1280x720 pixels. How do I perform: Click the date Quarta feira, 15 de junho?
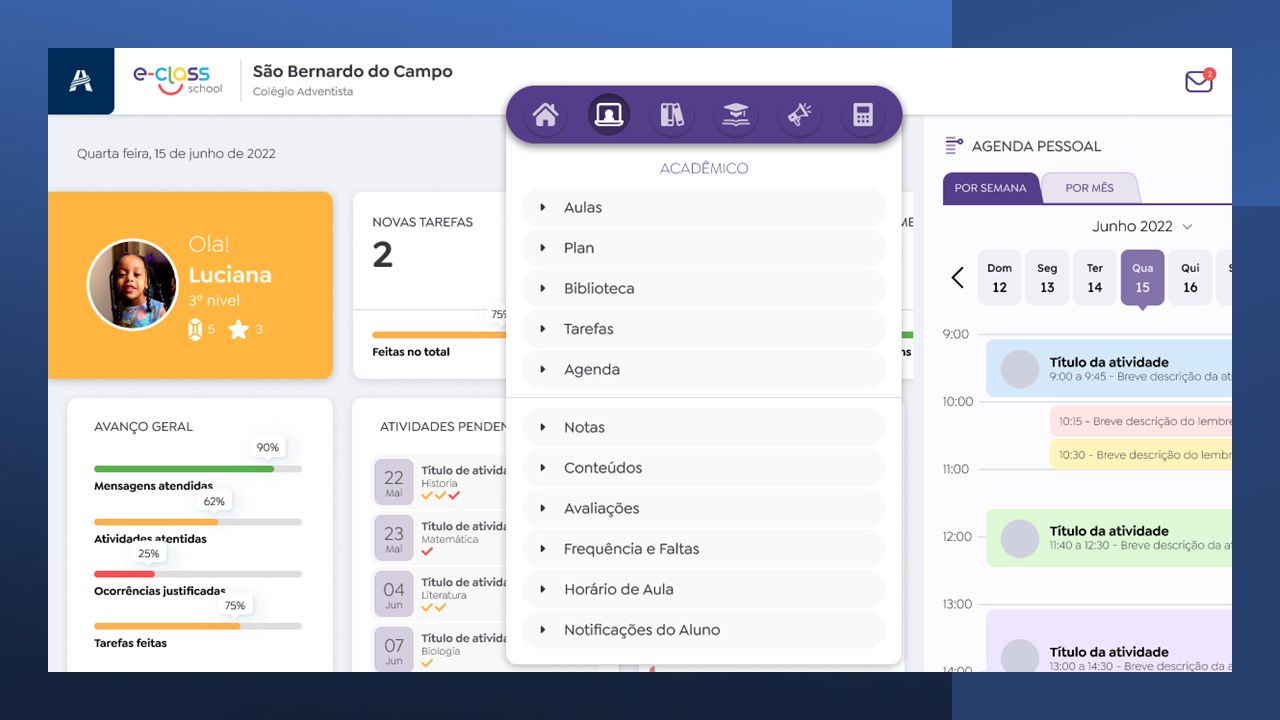pos(176,154)
